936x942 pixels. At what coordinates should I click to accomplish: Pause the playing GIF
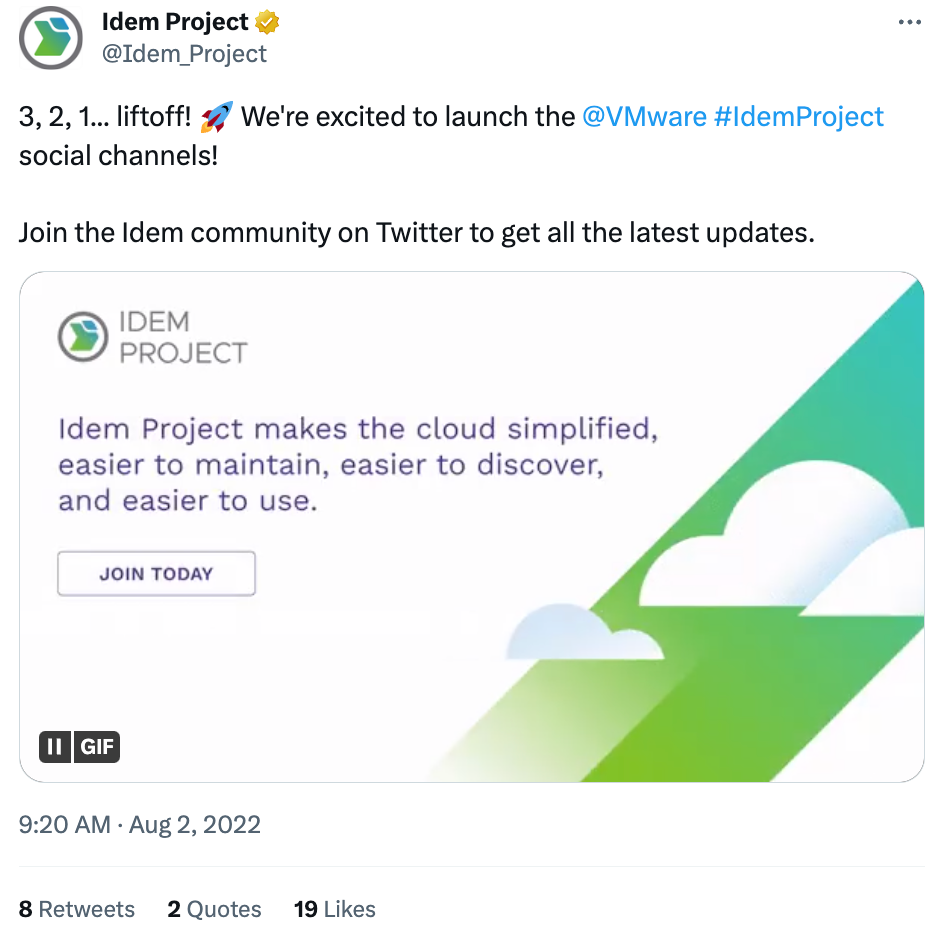tap(55, 747)
